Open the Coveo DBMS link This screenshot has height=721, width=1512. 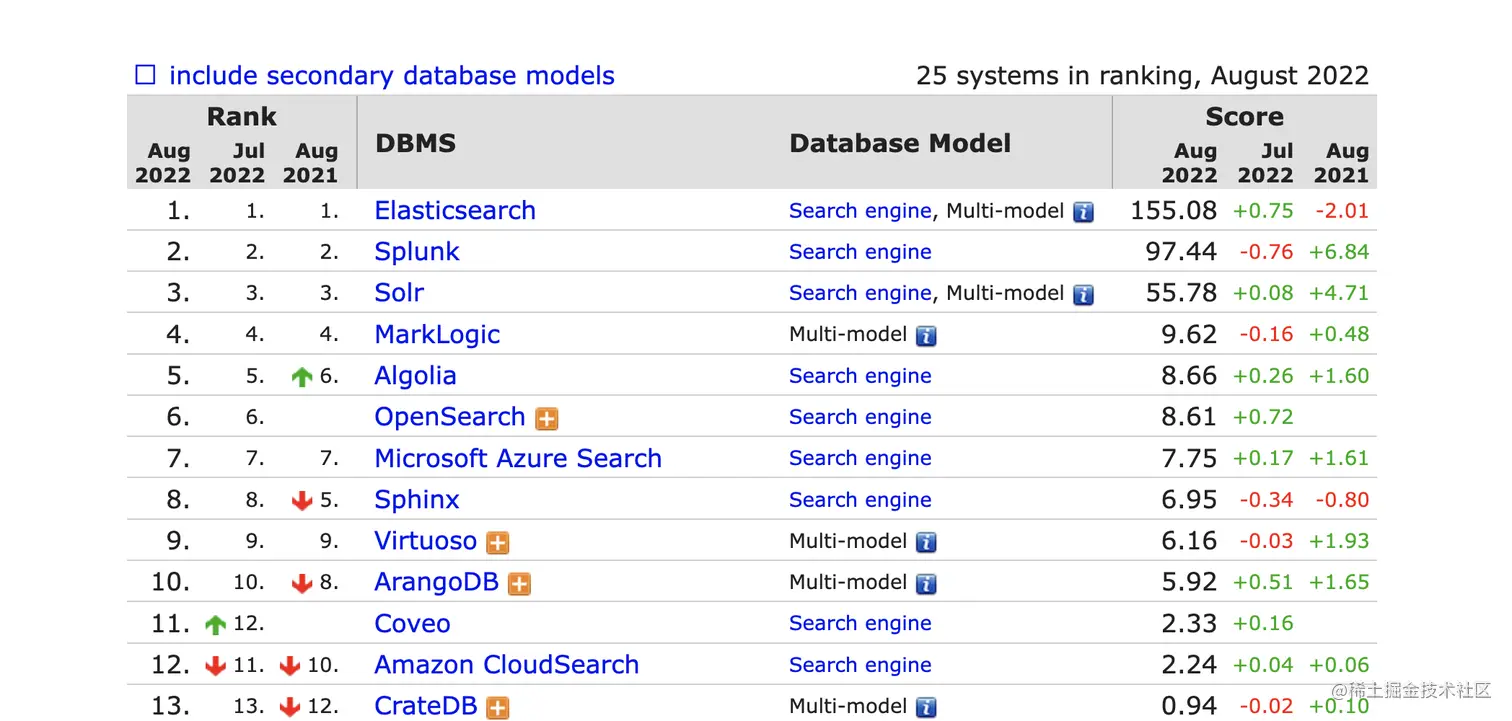point(412,624)
